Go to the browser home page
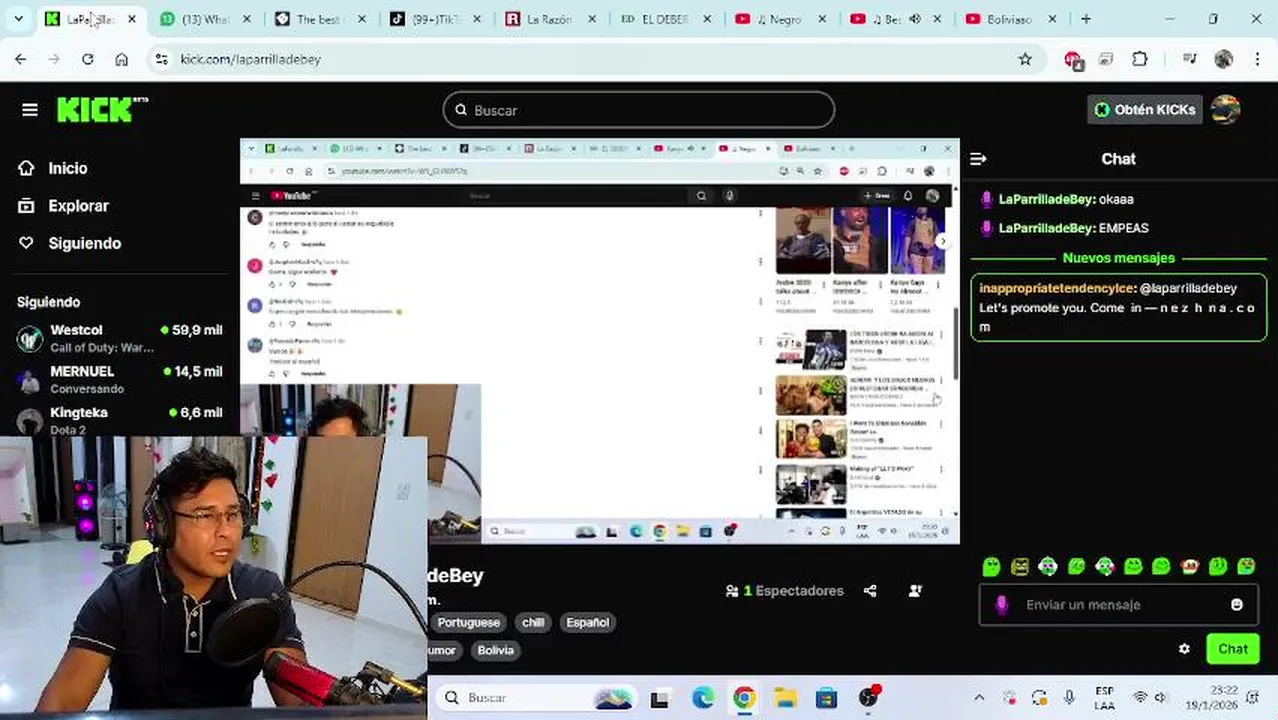Image resolution: width=1278 pixels, height=720 pixels. coord(121,59)
